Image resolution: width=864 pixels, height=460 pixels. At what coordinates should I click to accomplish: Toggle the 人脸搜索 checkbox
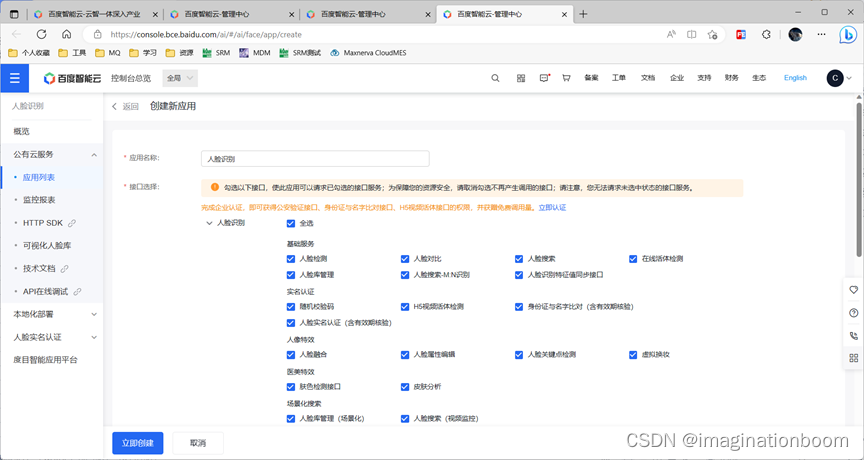(519, 258)
